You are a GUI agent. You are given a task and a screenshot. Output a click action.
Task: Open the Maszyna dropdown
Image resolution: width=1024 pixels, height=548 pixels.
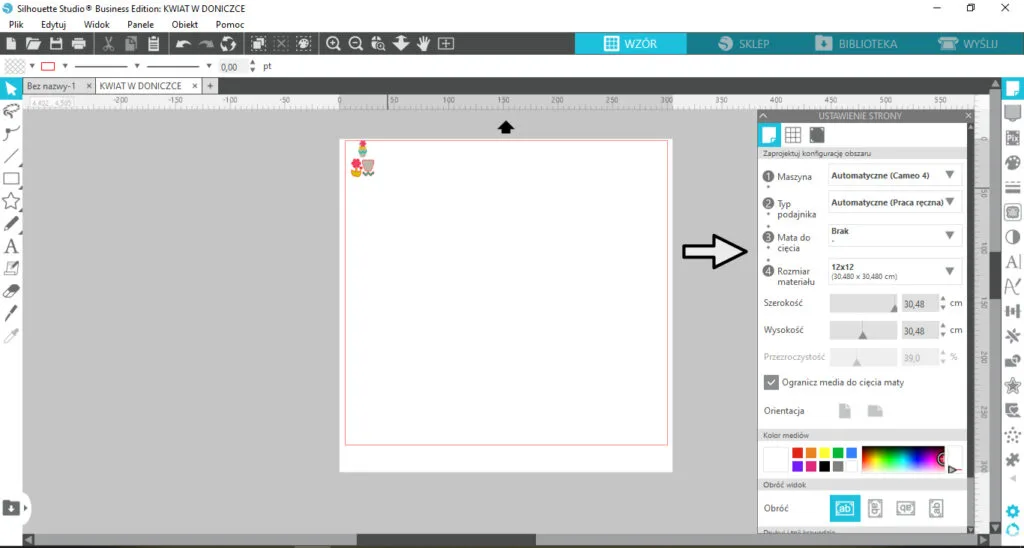895,176
